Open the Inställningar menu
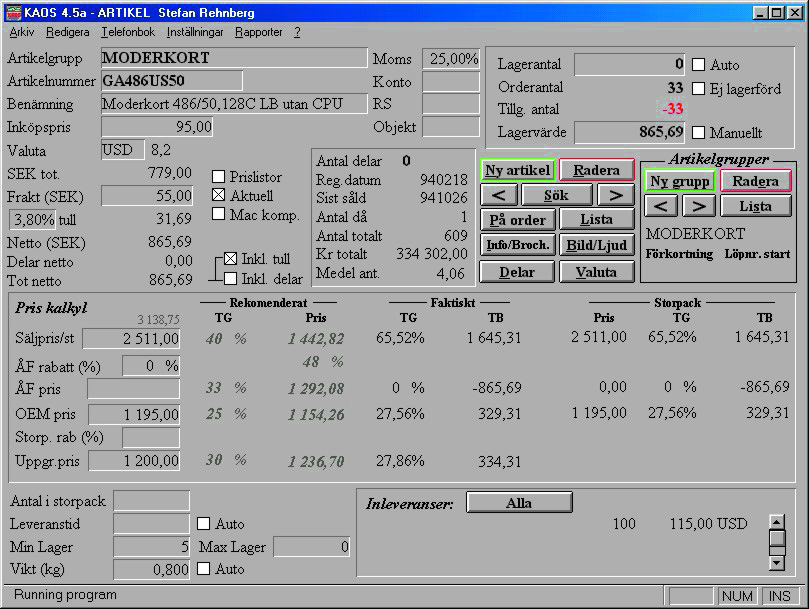 (194, 32)
